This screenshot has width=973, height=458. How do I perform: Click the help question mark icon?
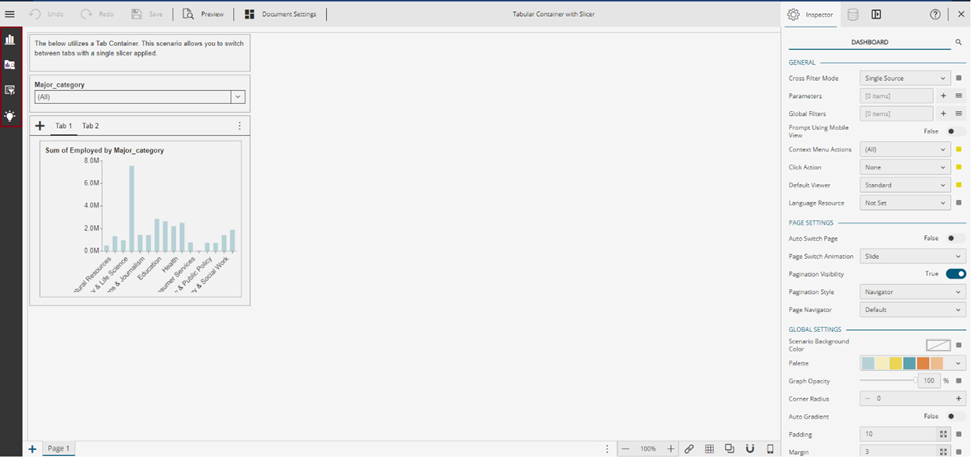pos(935,14)
